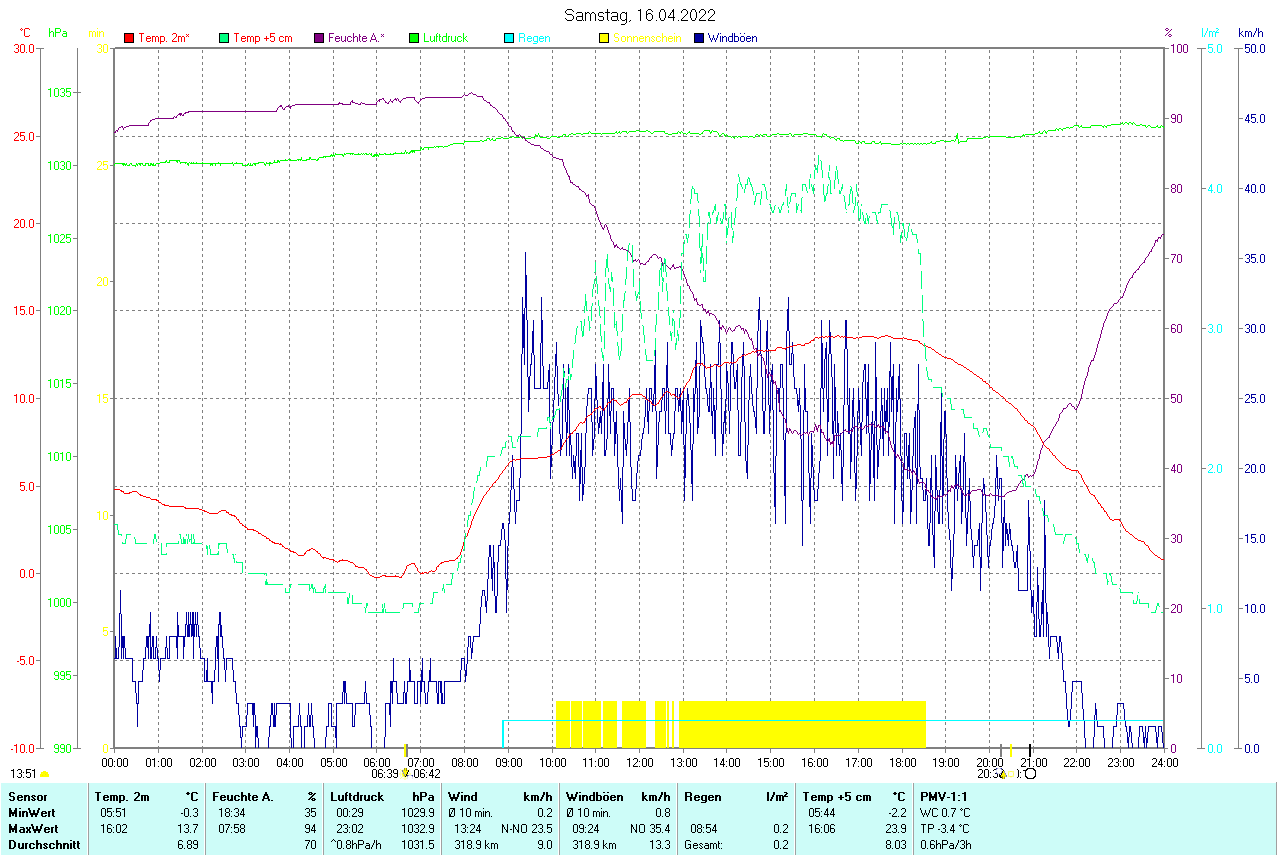Select the Regen legend label

[534, 38]
